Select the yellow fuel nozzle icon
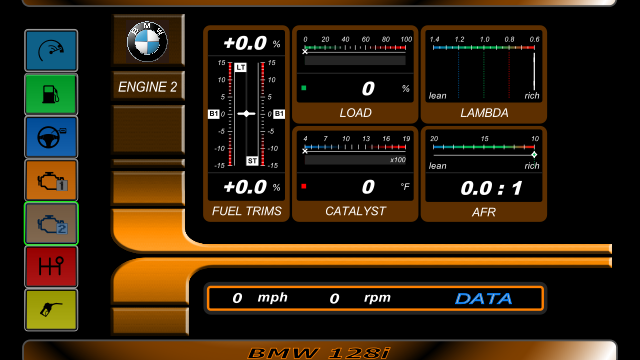Image resolution: width=640 pixels, height=360 pixels. pos(51,310)
